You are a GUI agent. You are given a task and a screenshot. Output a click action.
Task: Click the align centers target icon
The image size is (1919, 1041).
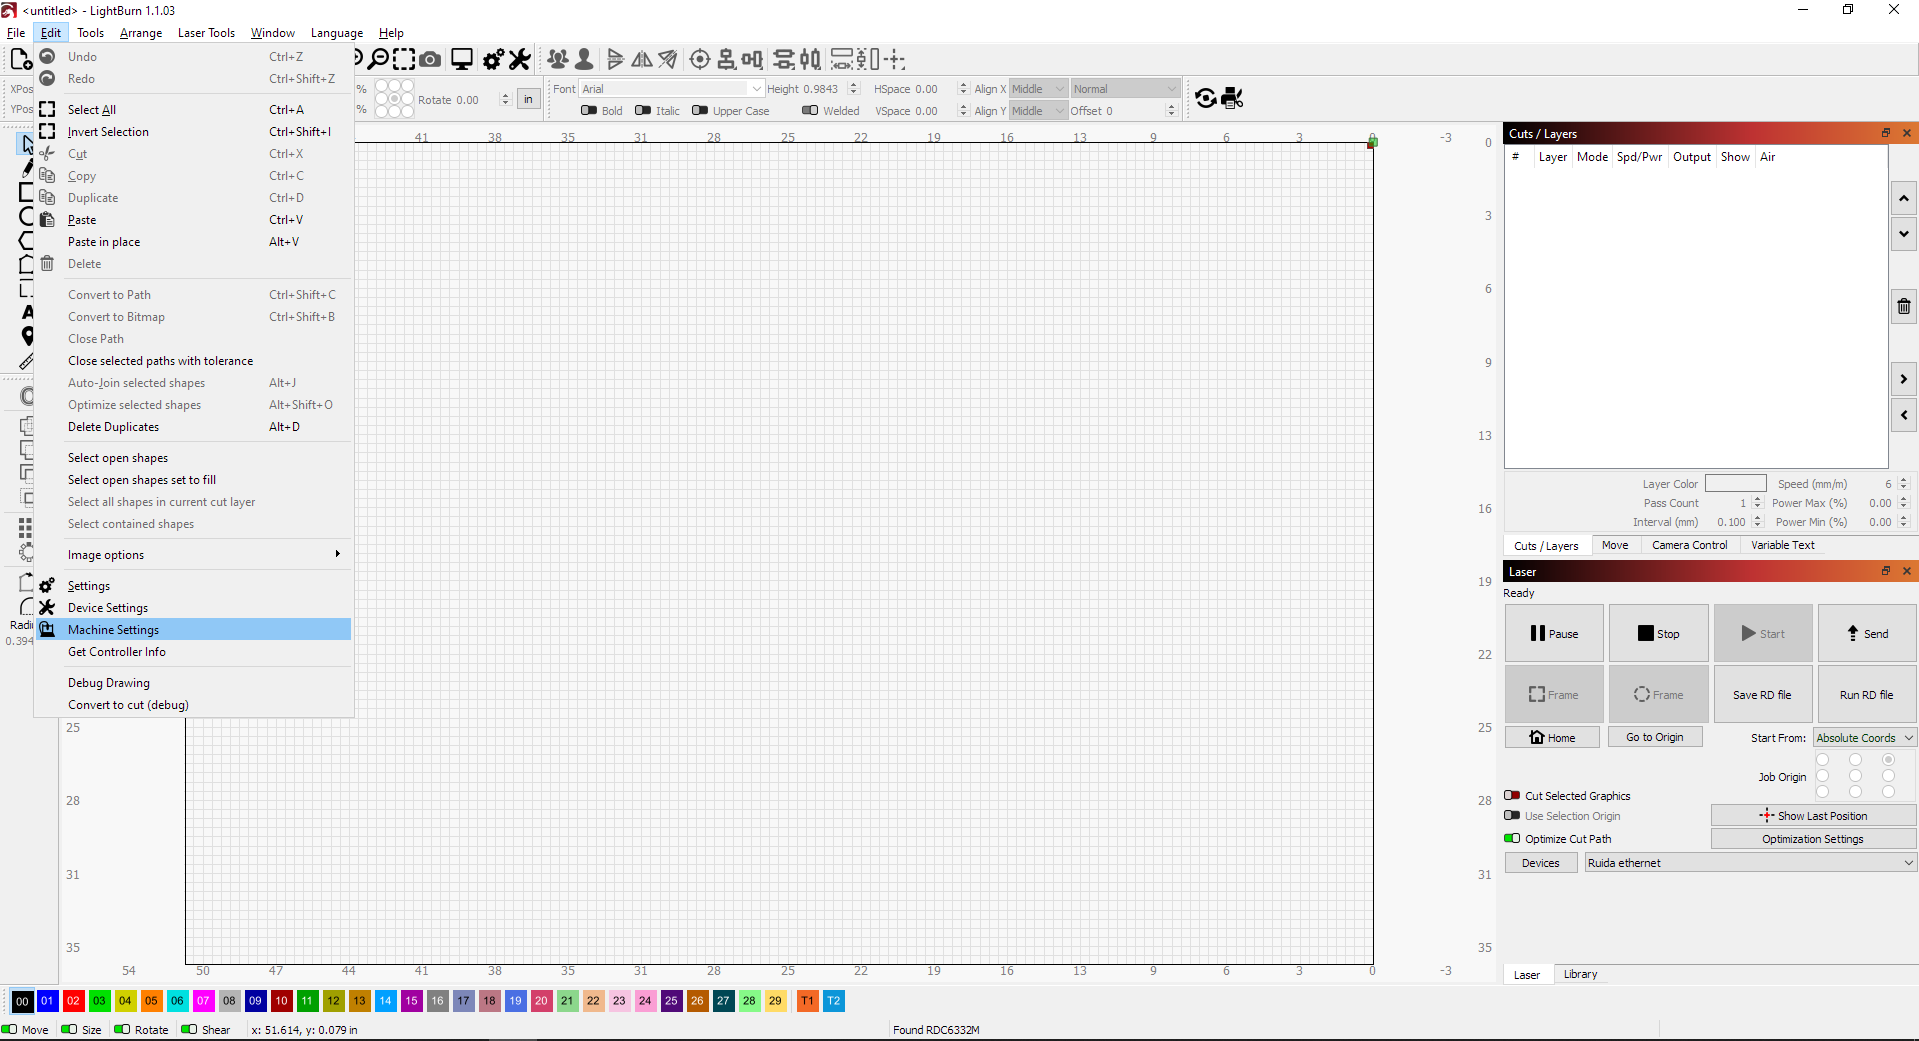tap(700, 60)
